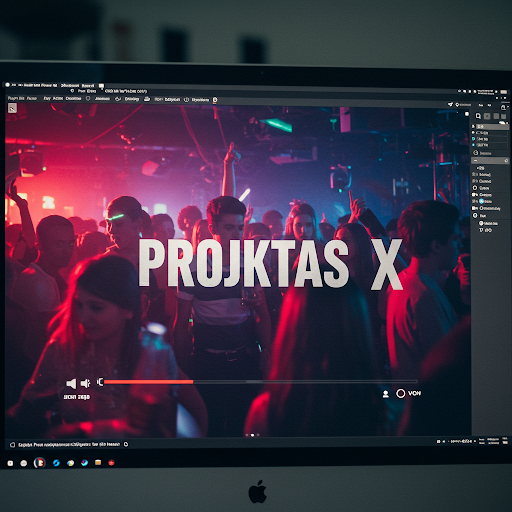Click the blue circle badge in panel list
This screenshot has width=512, height=512.
point(482,201)
